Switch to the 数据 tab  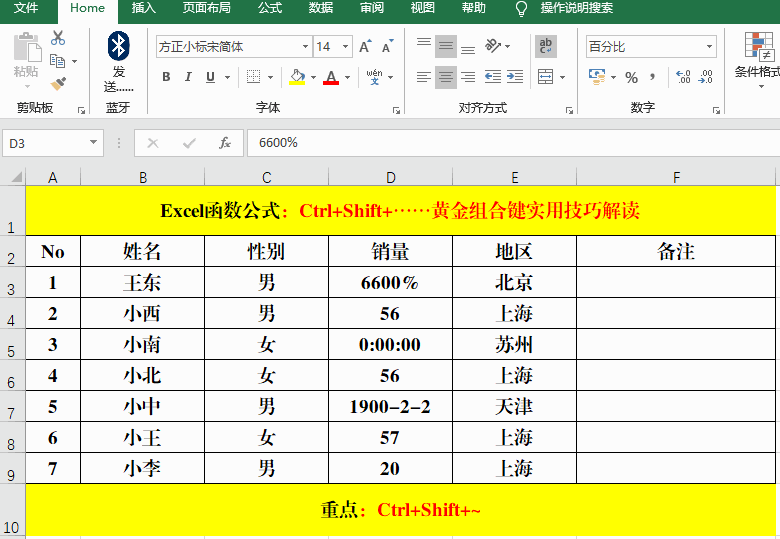tap(321, 8)
